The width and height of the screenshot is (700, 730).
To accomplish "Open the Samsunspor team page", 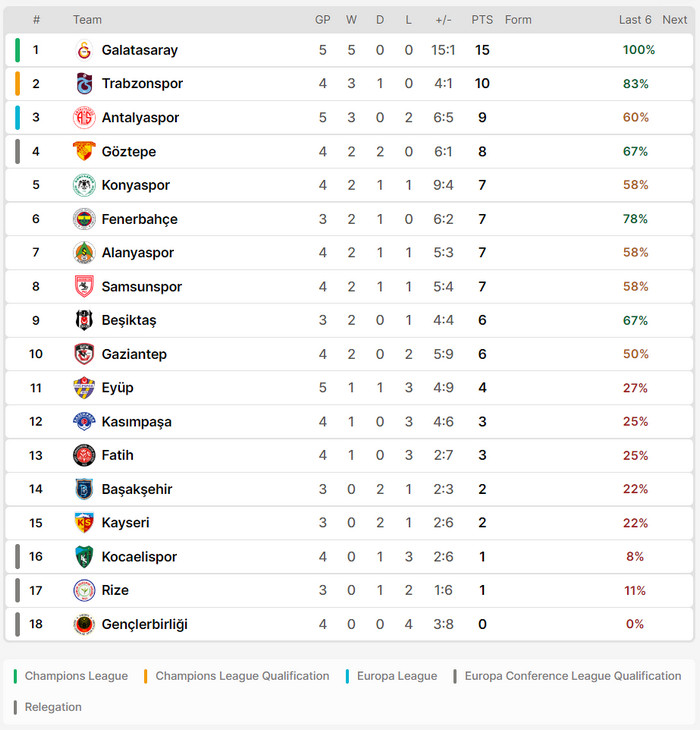I will [142, 287].
